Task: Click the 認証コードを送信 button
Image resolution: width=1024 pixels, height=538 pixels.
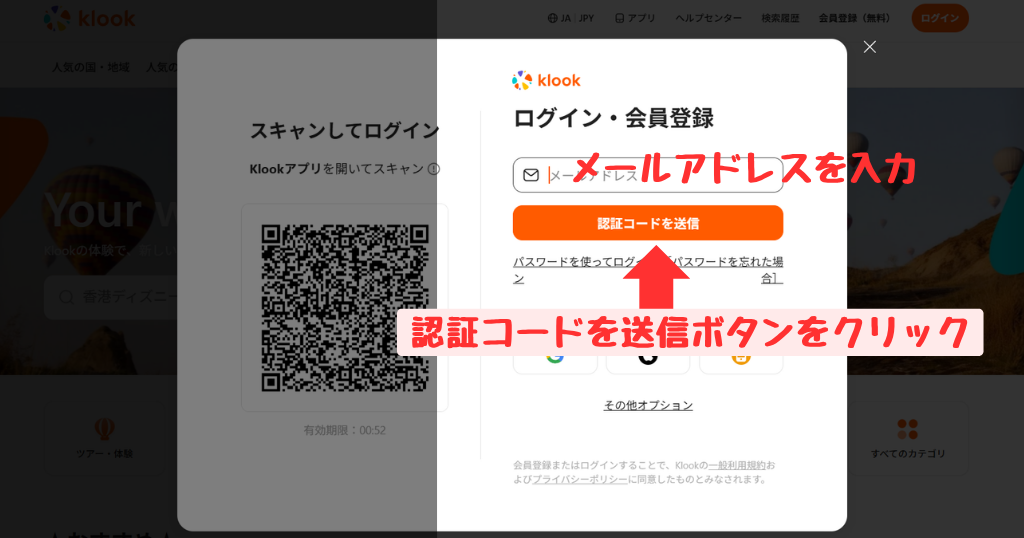Action: pos(648,223)
